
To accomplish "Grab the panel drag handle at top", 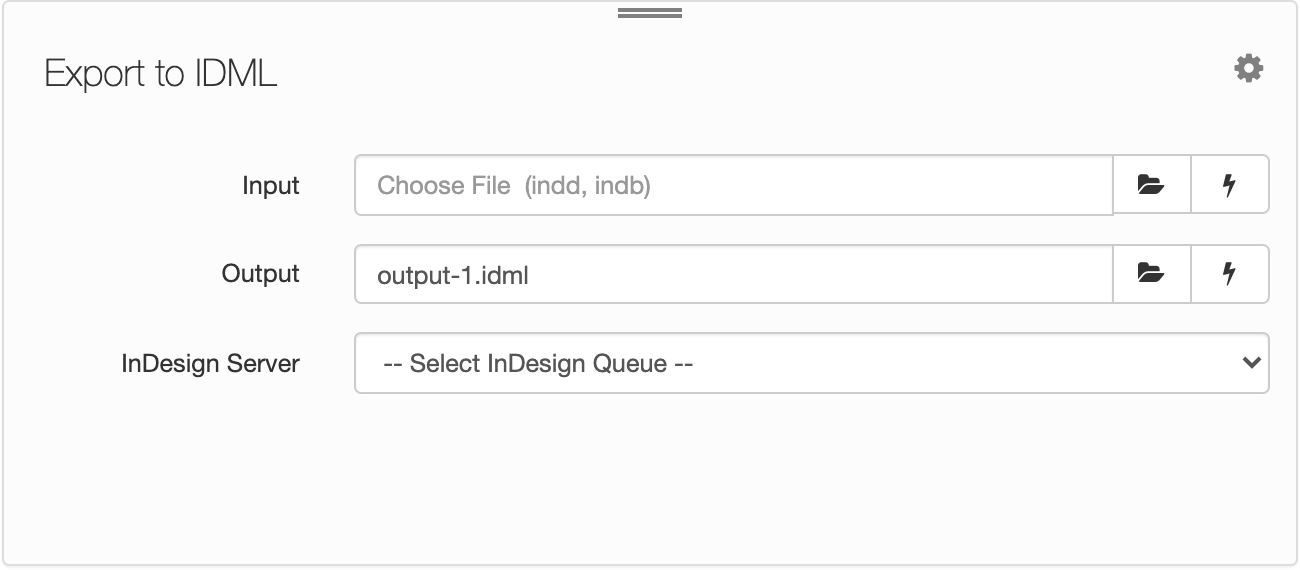I will 650,14.
